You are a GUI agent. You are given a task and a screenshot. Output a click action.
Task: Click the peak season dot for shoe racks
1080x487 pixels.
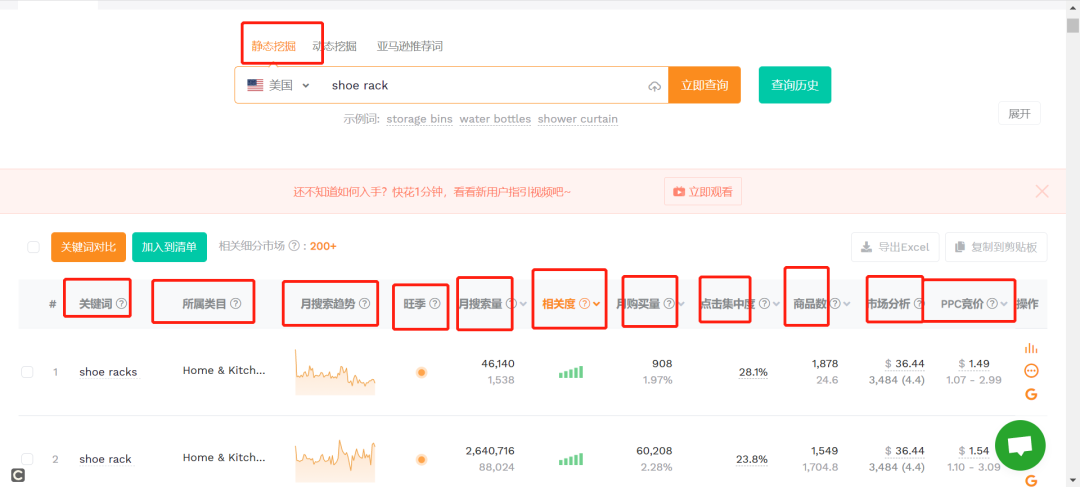coord(422,373)
